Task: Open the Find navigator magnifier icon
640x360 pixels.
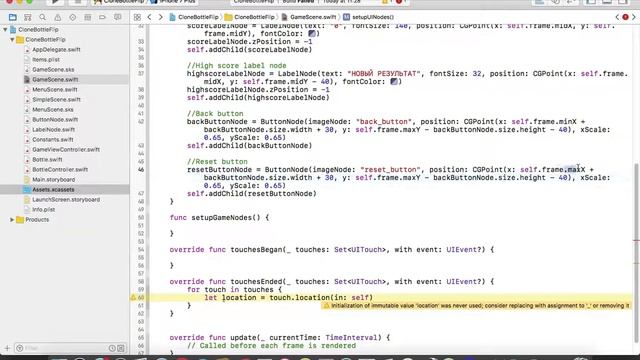Action: tap(42, 17)
